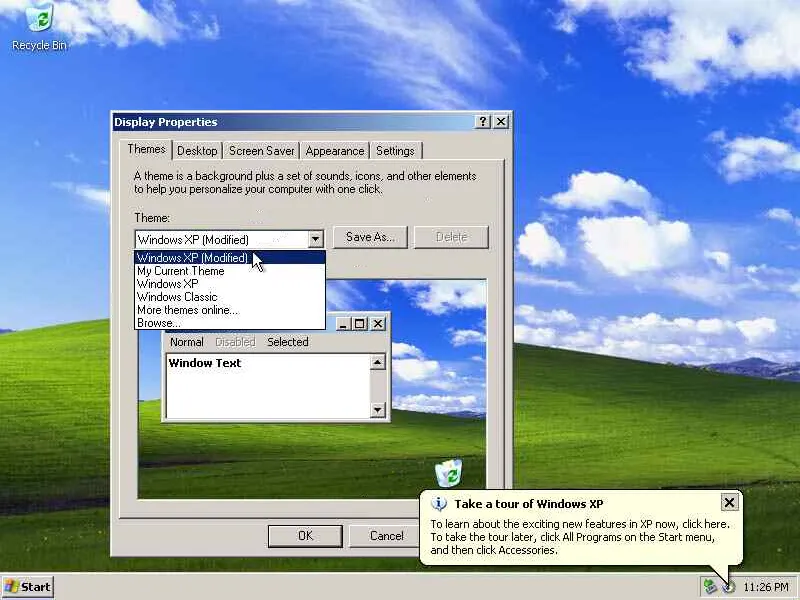Select Windows XP (Modified) in theme list
The width and height of the screenshot is (800, 600).
tap(230, 258)
